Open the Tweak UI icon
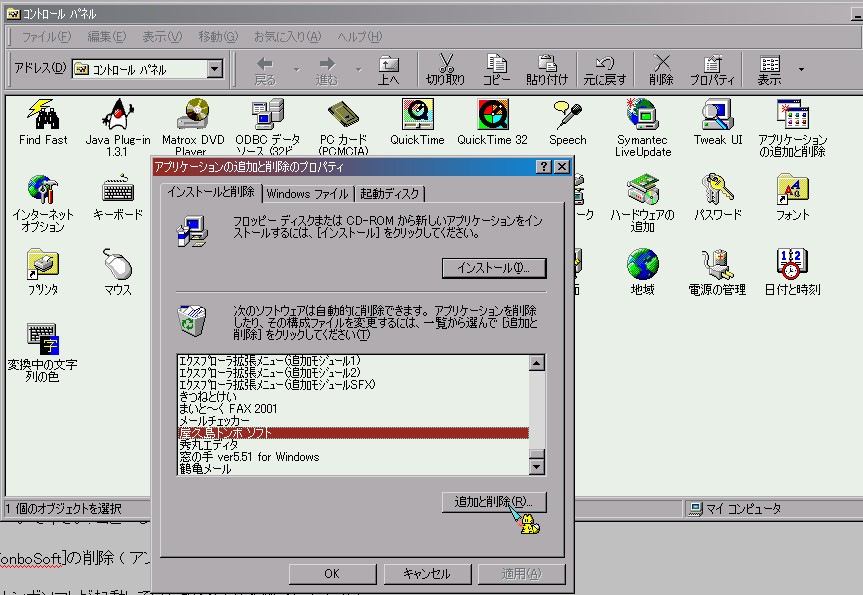Image resolution: width=863 pixels, height=595 pixels. point(718,122)
